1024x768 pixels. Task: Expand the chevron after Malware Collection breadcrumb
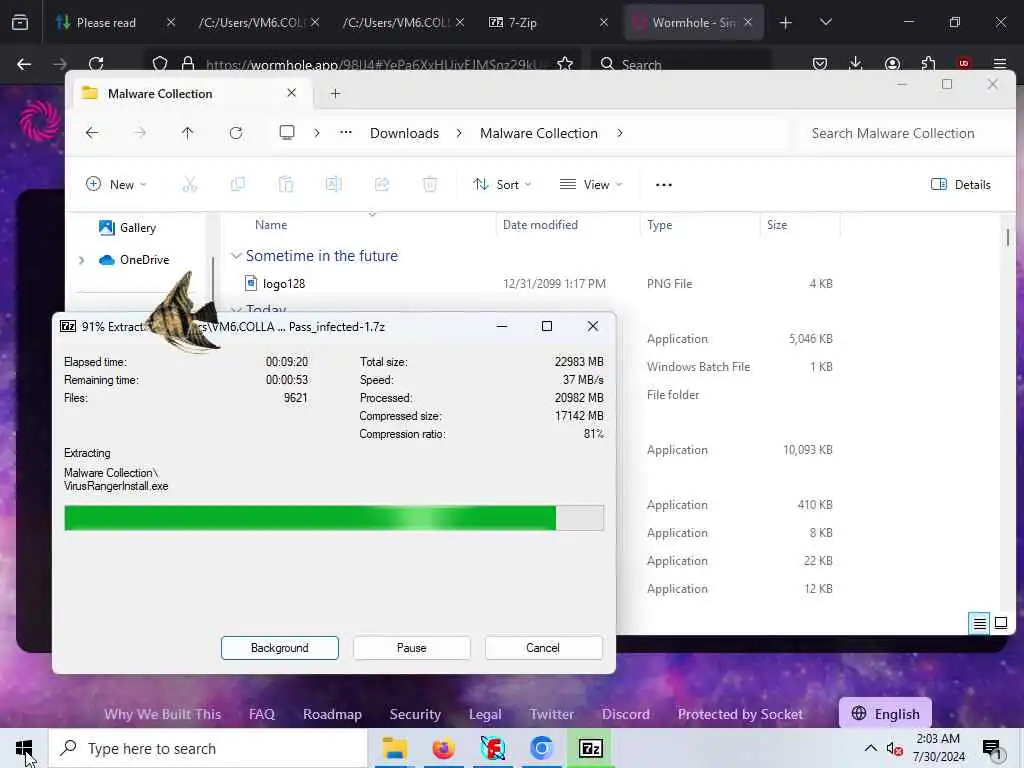pyautogui.click(x=620, y=133)
